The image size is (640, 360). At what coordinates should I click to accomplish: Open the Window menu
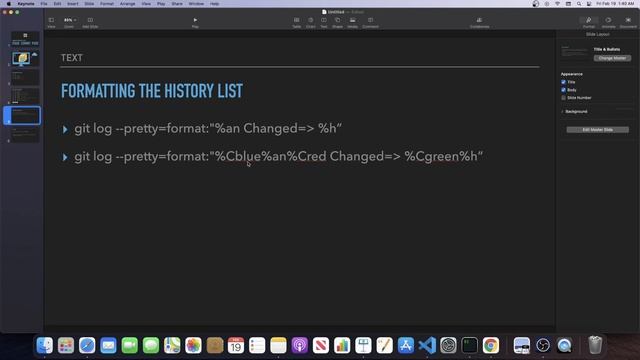196,4
